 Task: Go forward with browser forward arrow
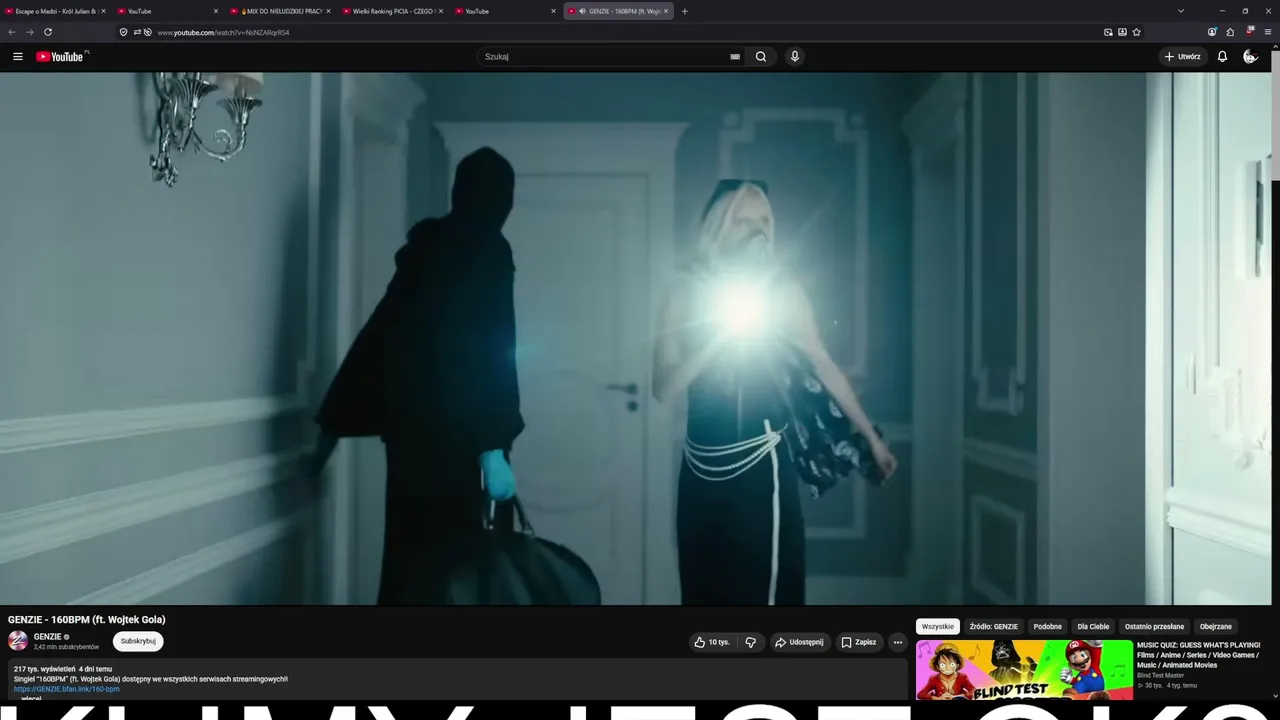coord(30,32)
